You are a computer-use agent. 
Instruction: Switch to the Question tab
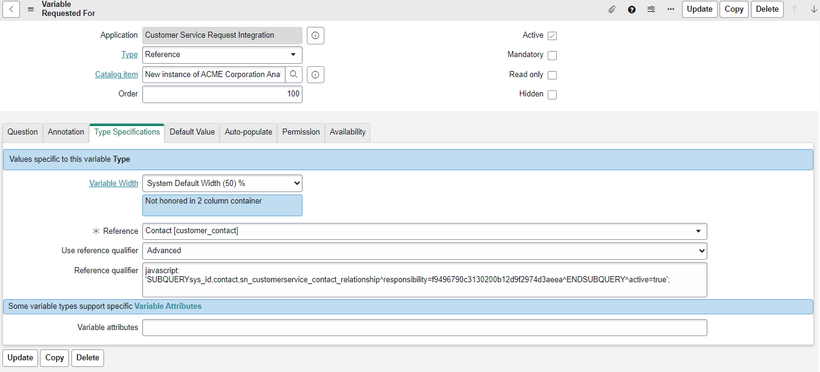click(x=22, y=132)
